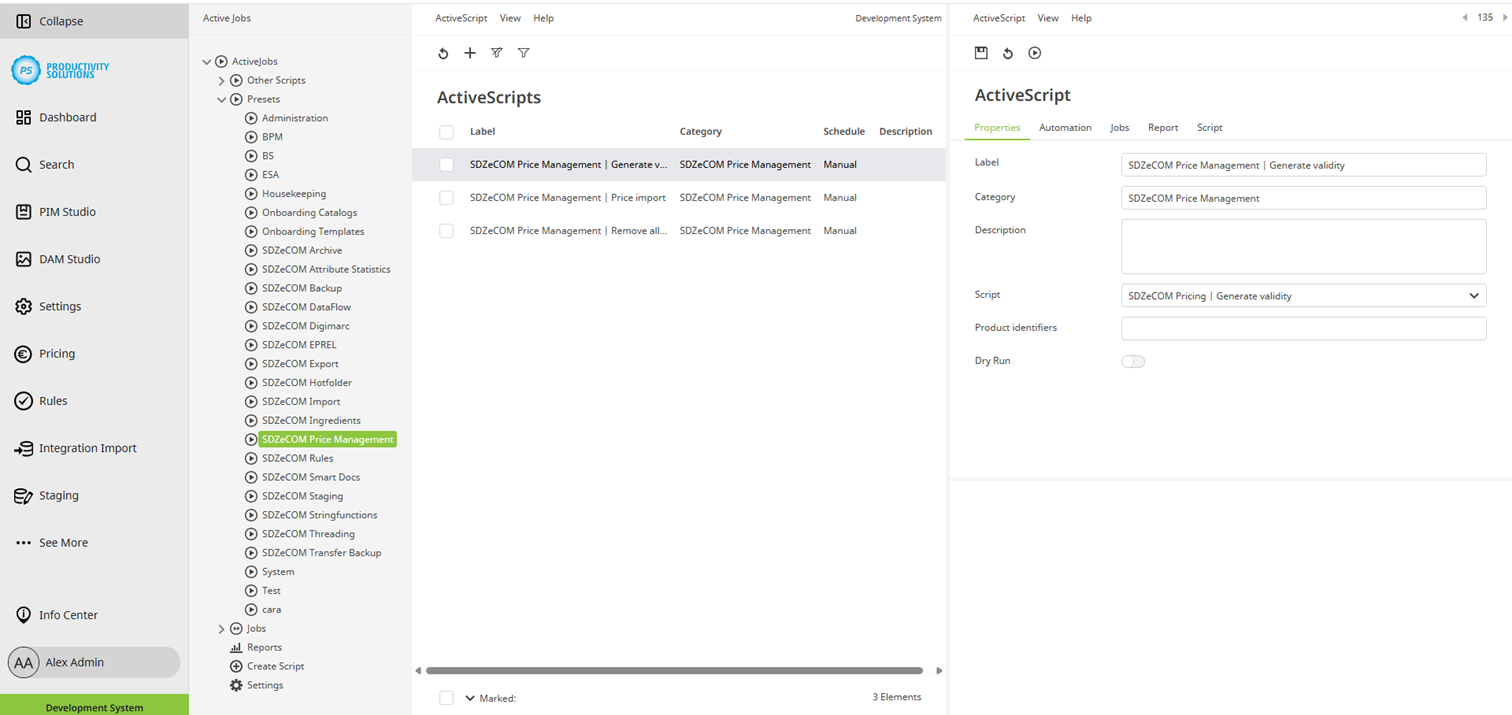This screenshot has height=715, width=1512.
Task: Disable Dry Run toggle
Action: coord(1133,361)
